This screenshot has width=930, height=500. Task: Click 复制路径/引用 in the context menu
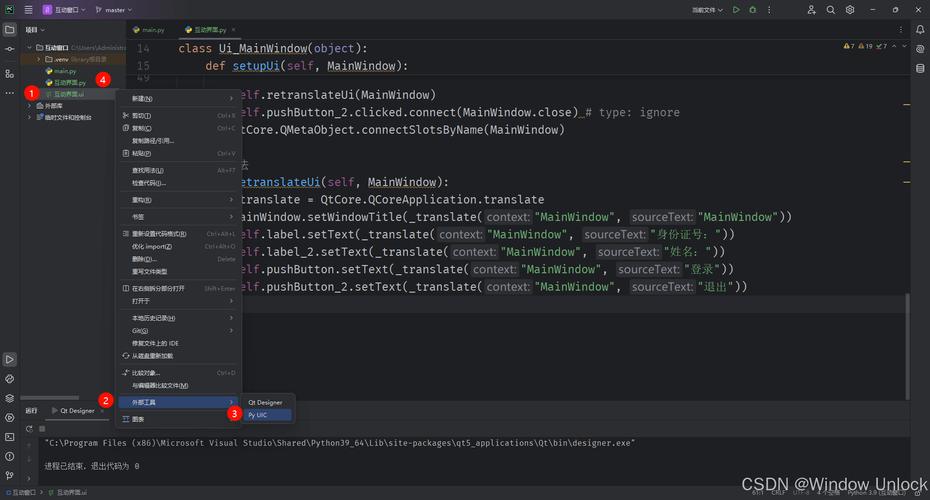coord(153,140)
